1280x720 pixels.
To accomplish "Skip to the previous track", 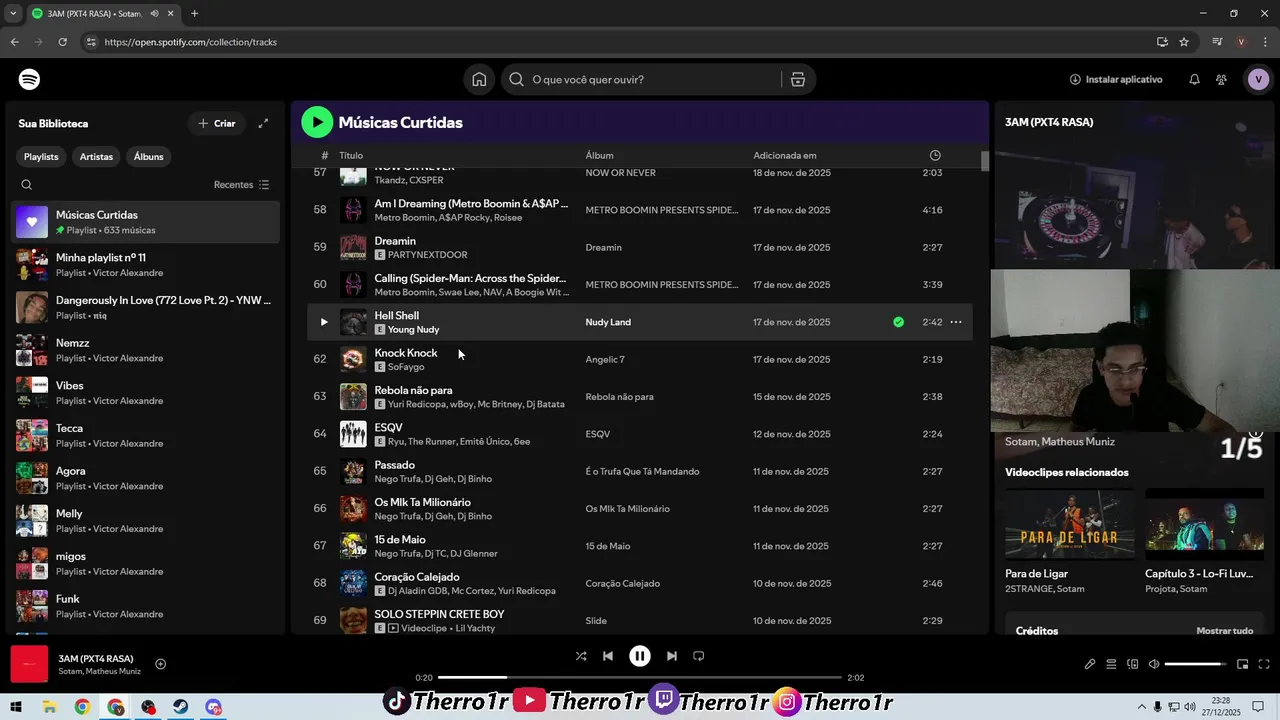I will click(x=608, y=656).
